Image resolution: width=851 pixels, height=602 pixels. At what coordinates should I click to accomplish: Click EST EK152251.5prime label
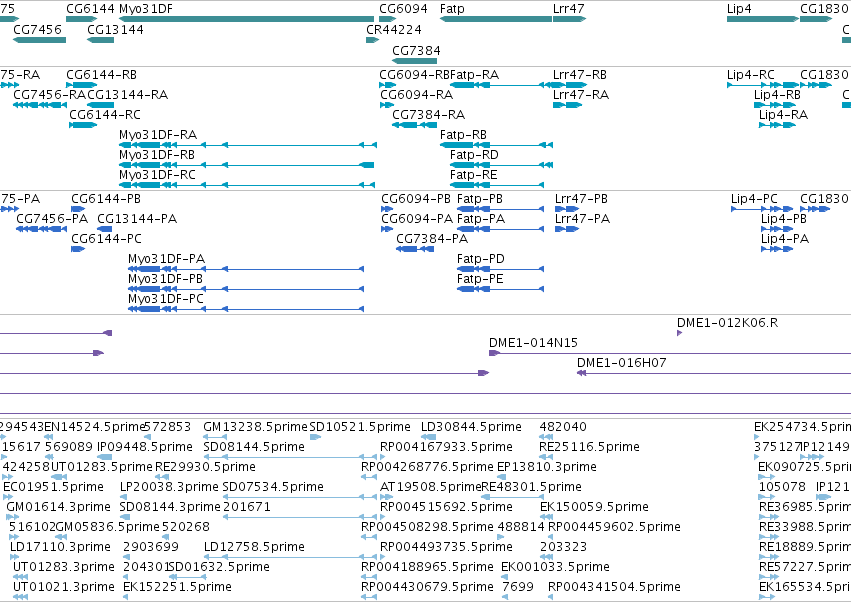(177, 588)
